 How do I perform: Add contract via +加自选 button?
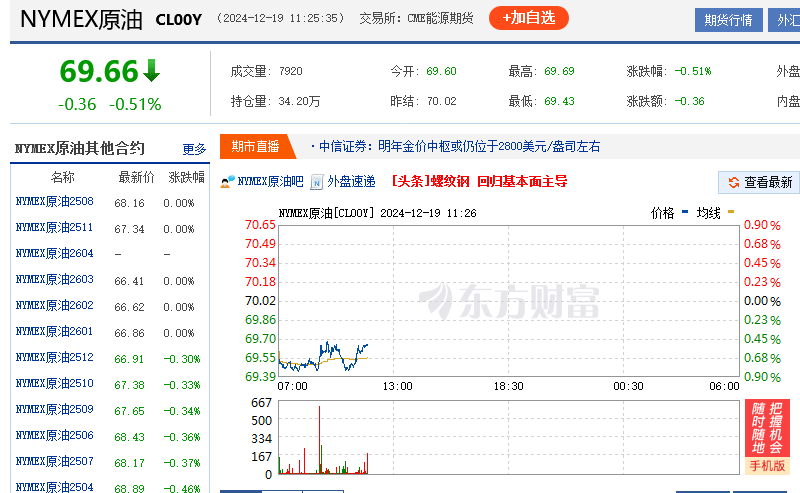[529, 18]
